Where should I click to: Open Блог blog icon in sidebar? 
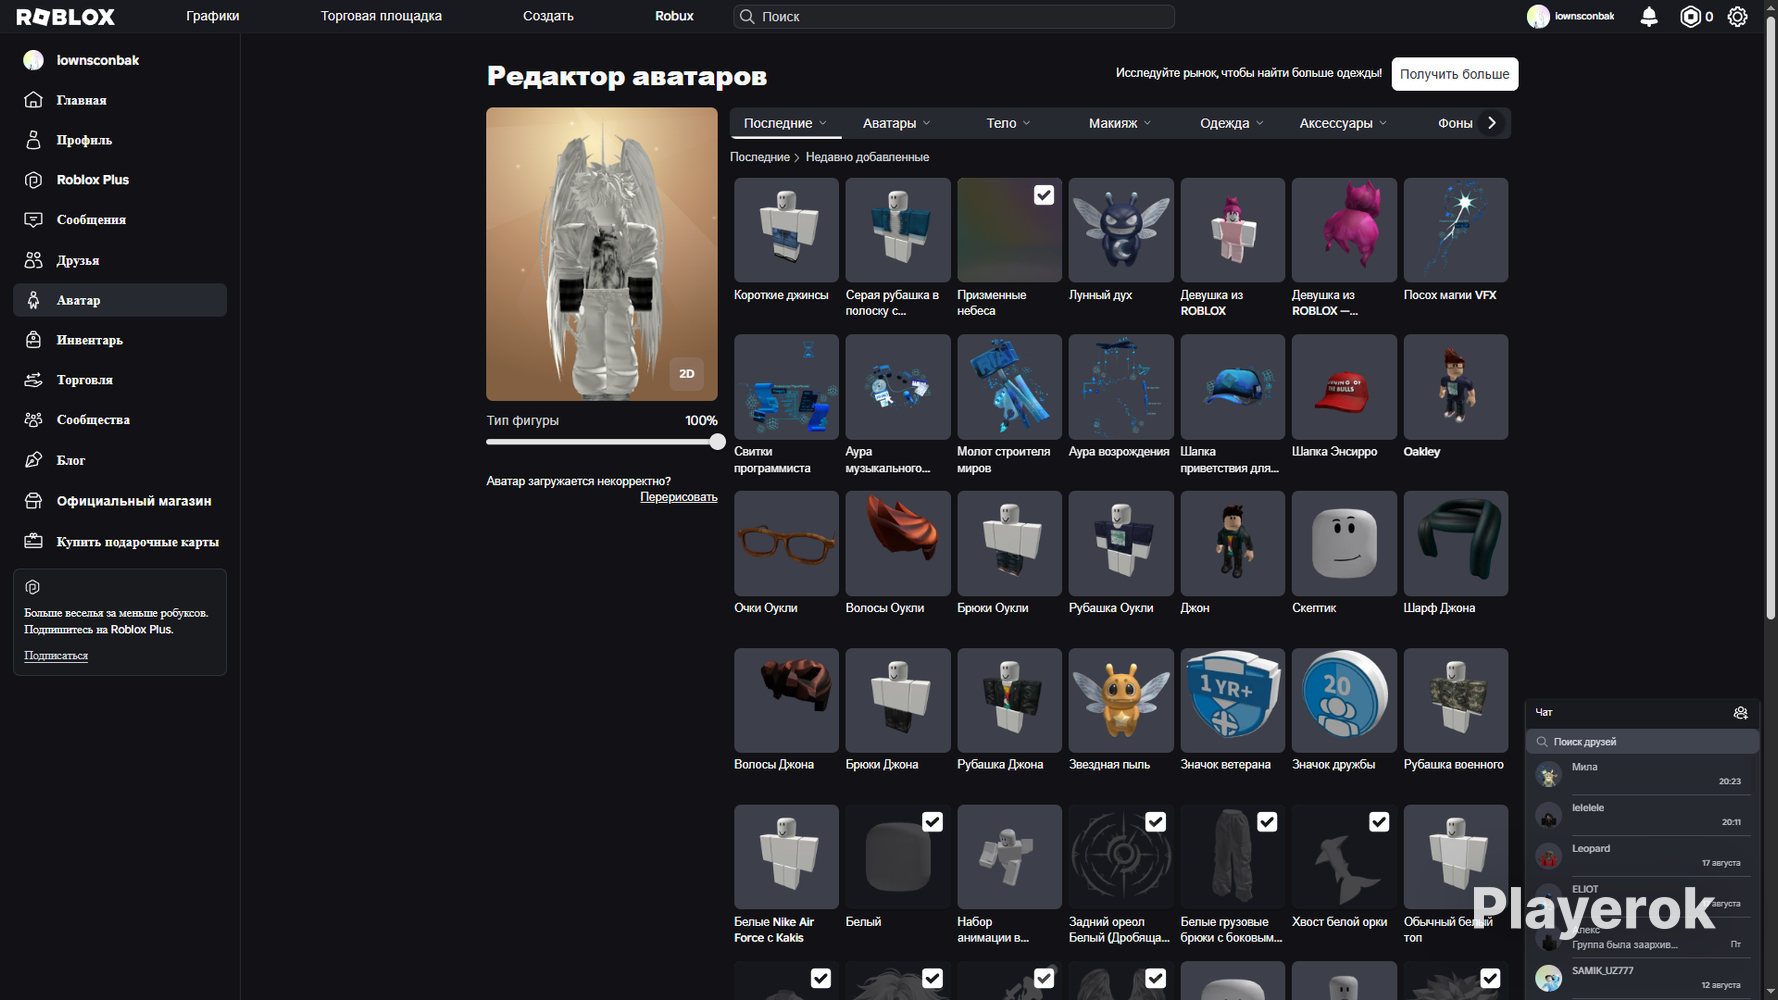tap(33, 460)
